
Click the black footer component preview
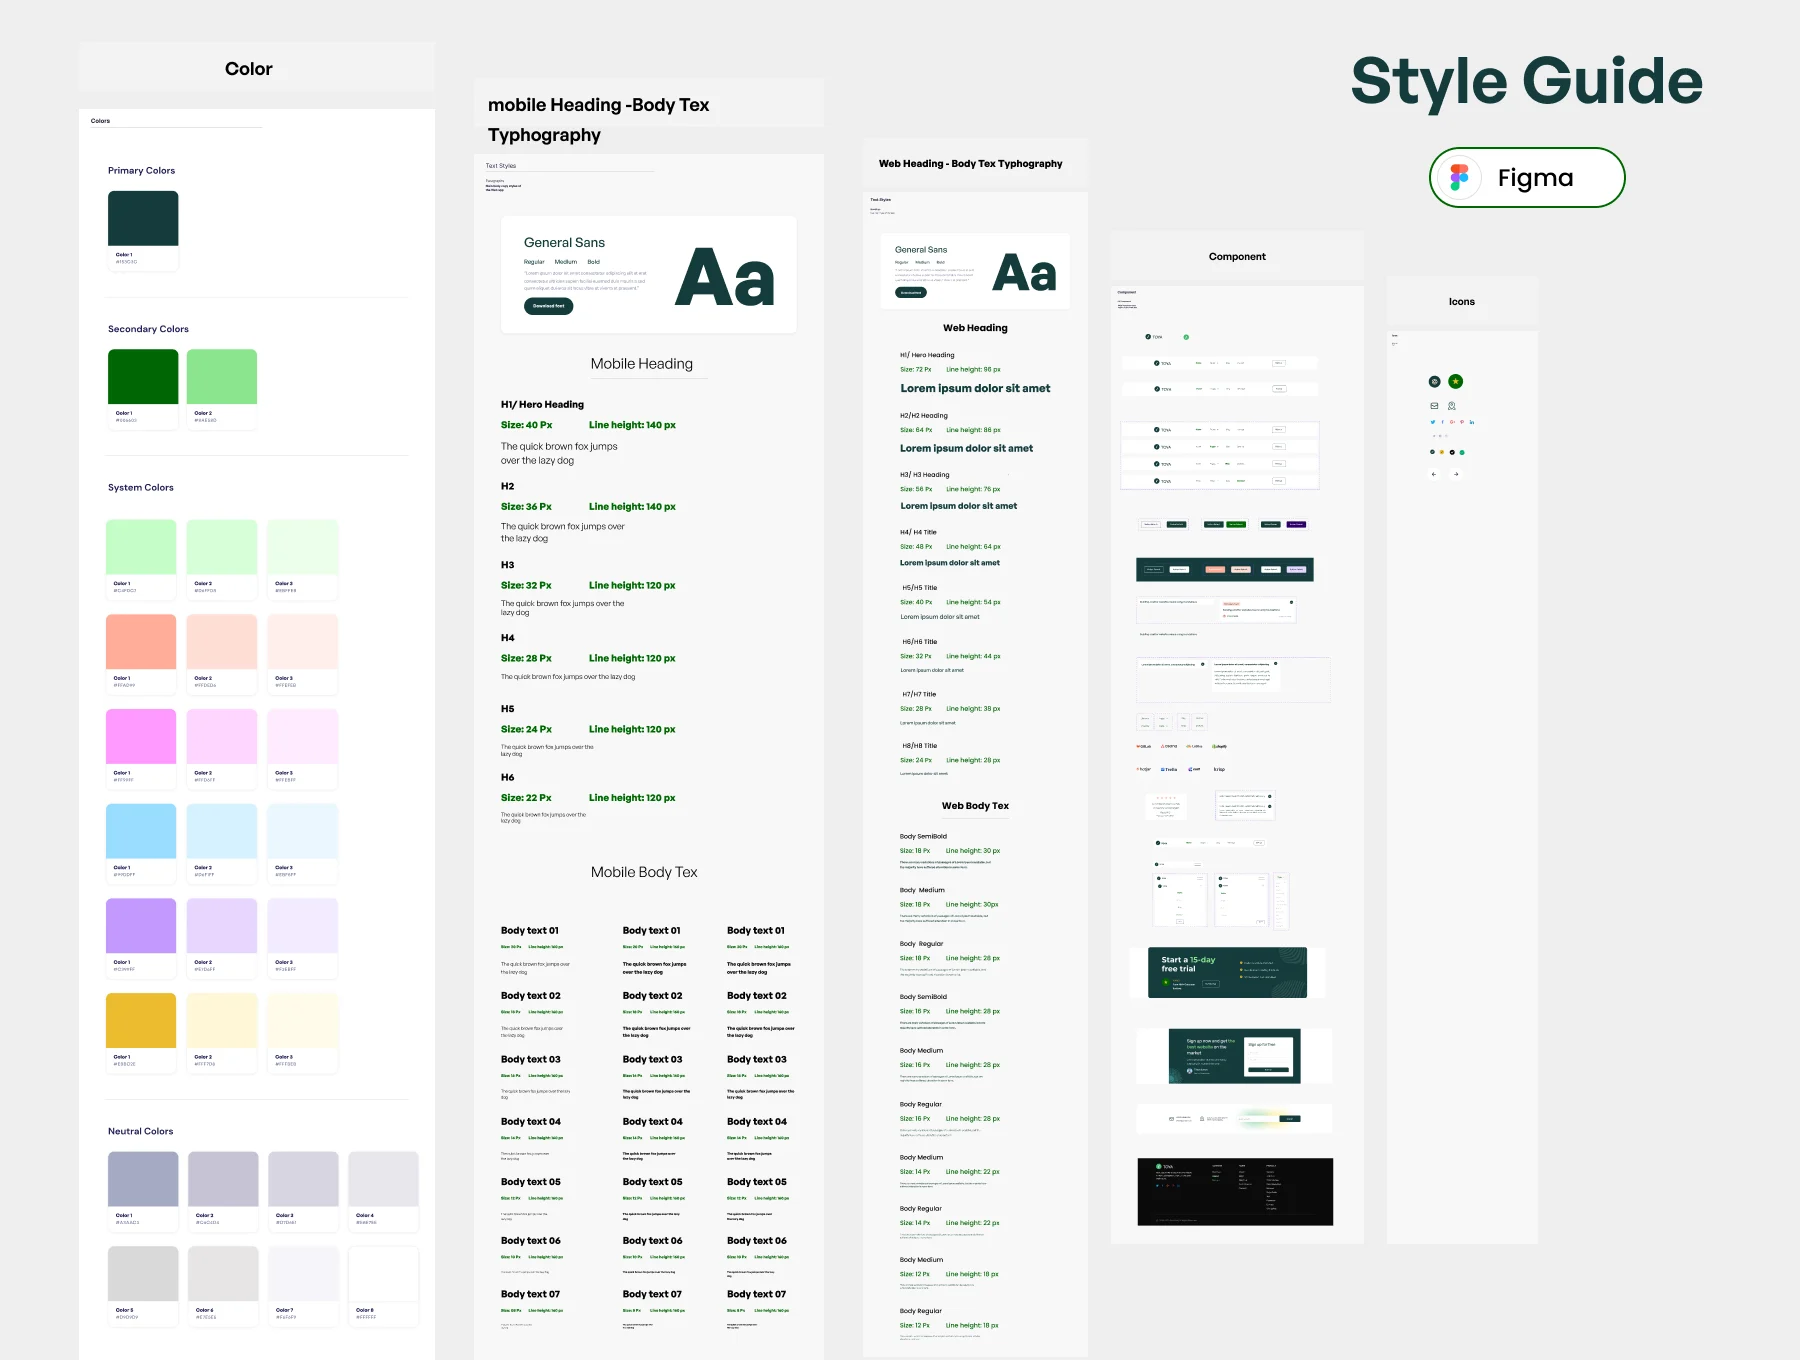pyautogui.click(x=1235, y=1191)
